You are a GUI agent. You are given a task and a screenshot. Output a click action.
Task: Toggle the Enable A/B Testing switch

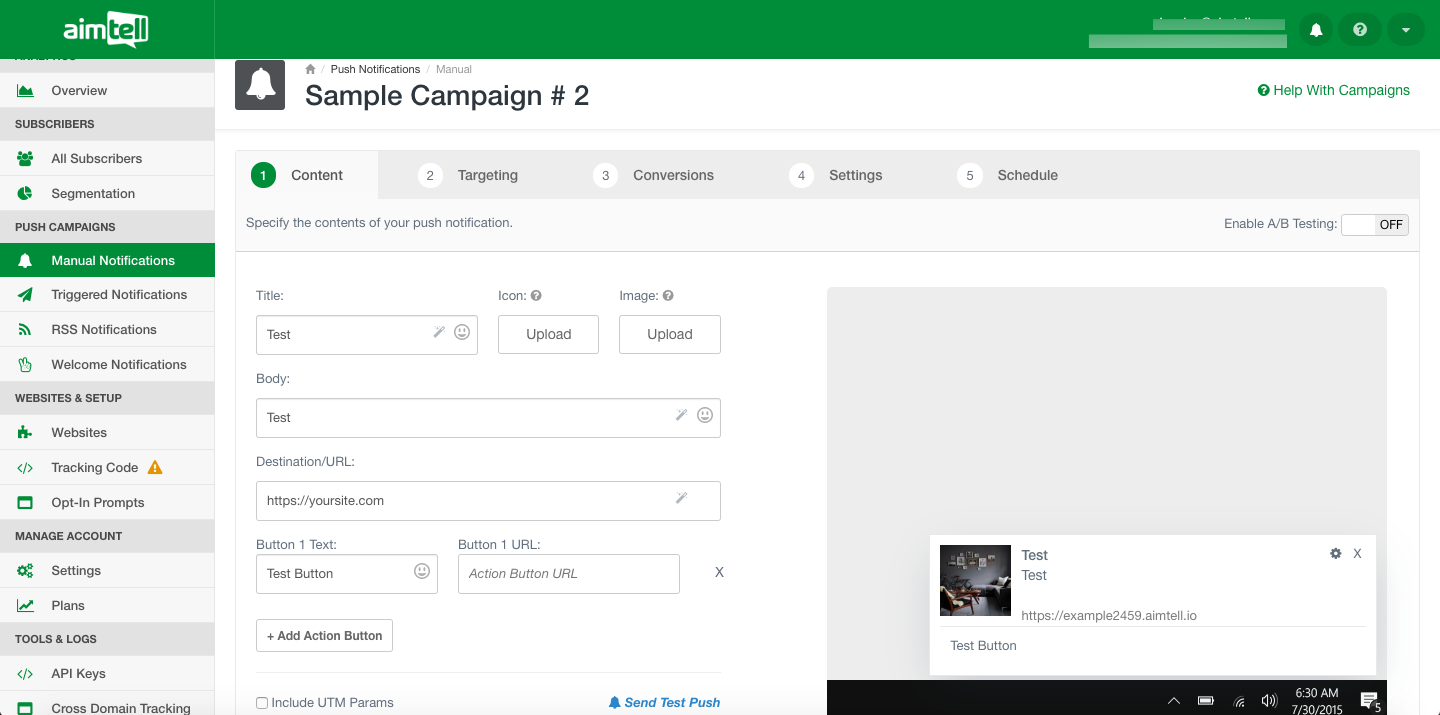[1374, 224]
